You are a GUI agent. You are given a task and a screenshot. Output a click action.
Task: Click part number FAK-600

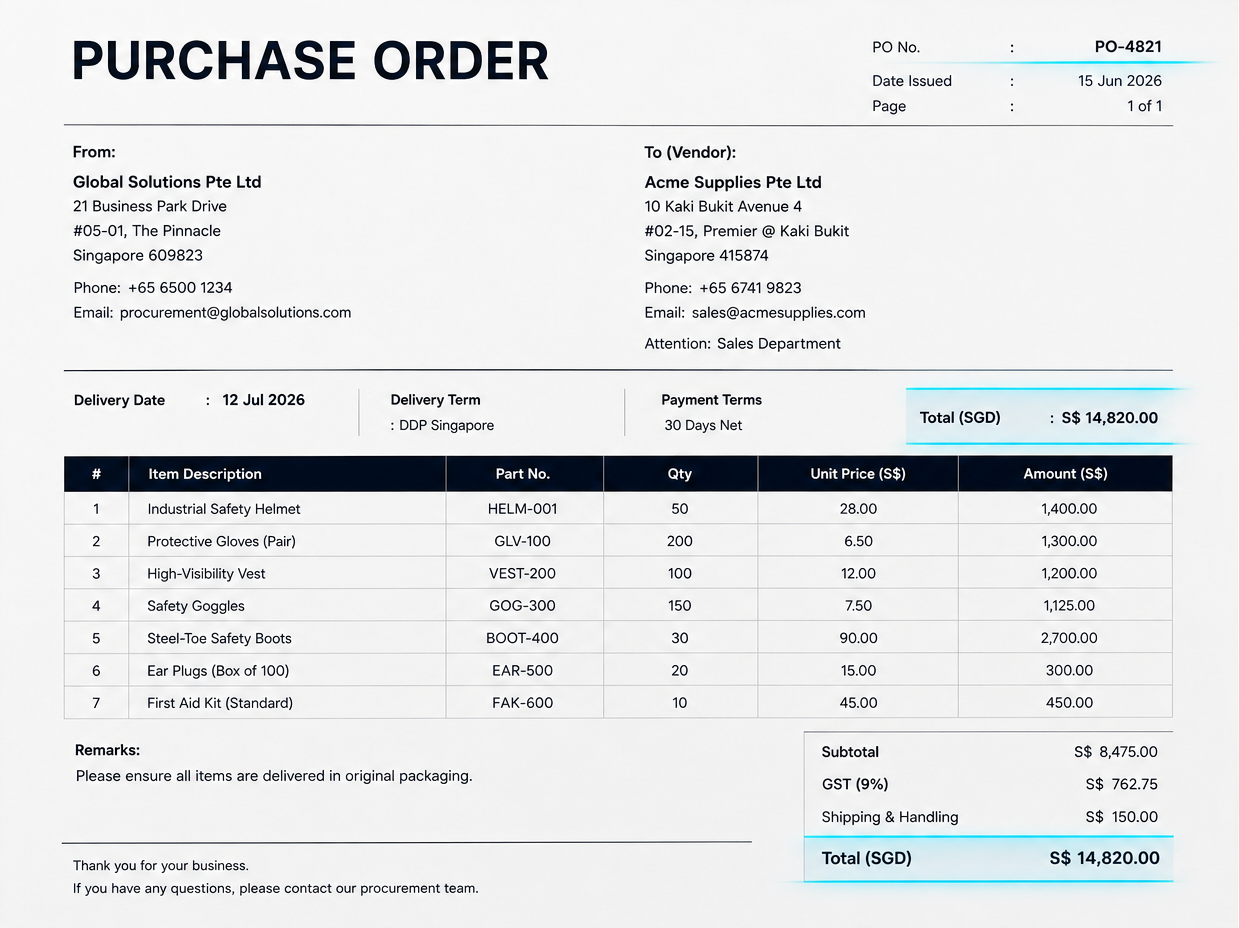pyautogui.click(x=523, y=703)
